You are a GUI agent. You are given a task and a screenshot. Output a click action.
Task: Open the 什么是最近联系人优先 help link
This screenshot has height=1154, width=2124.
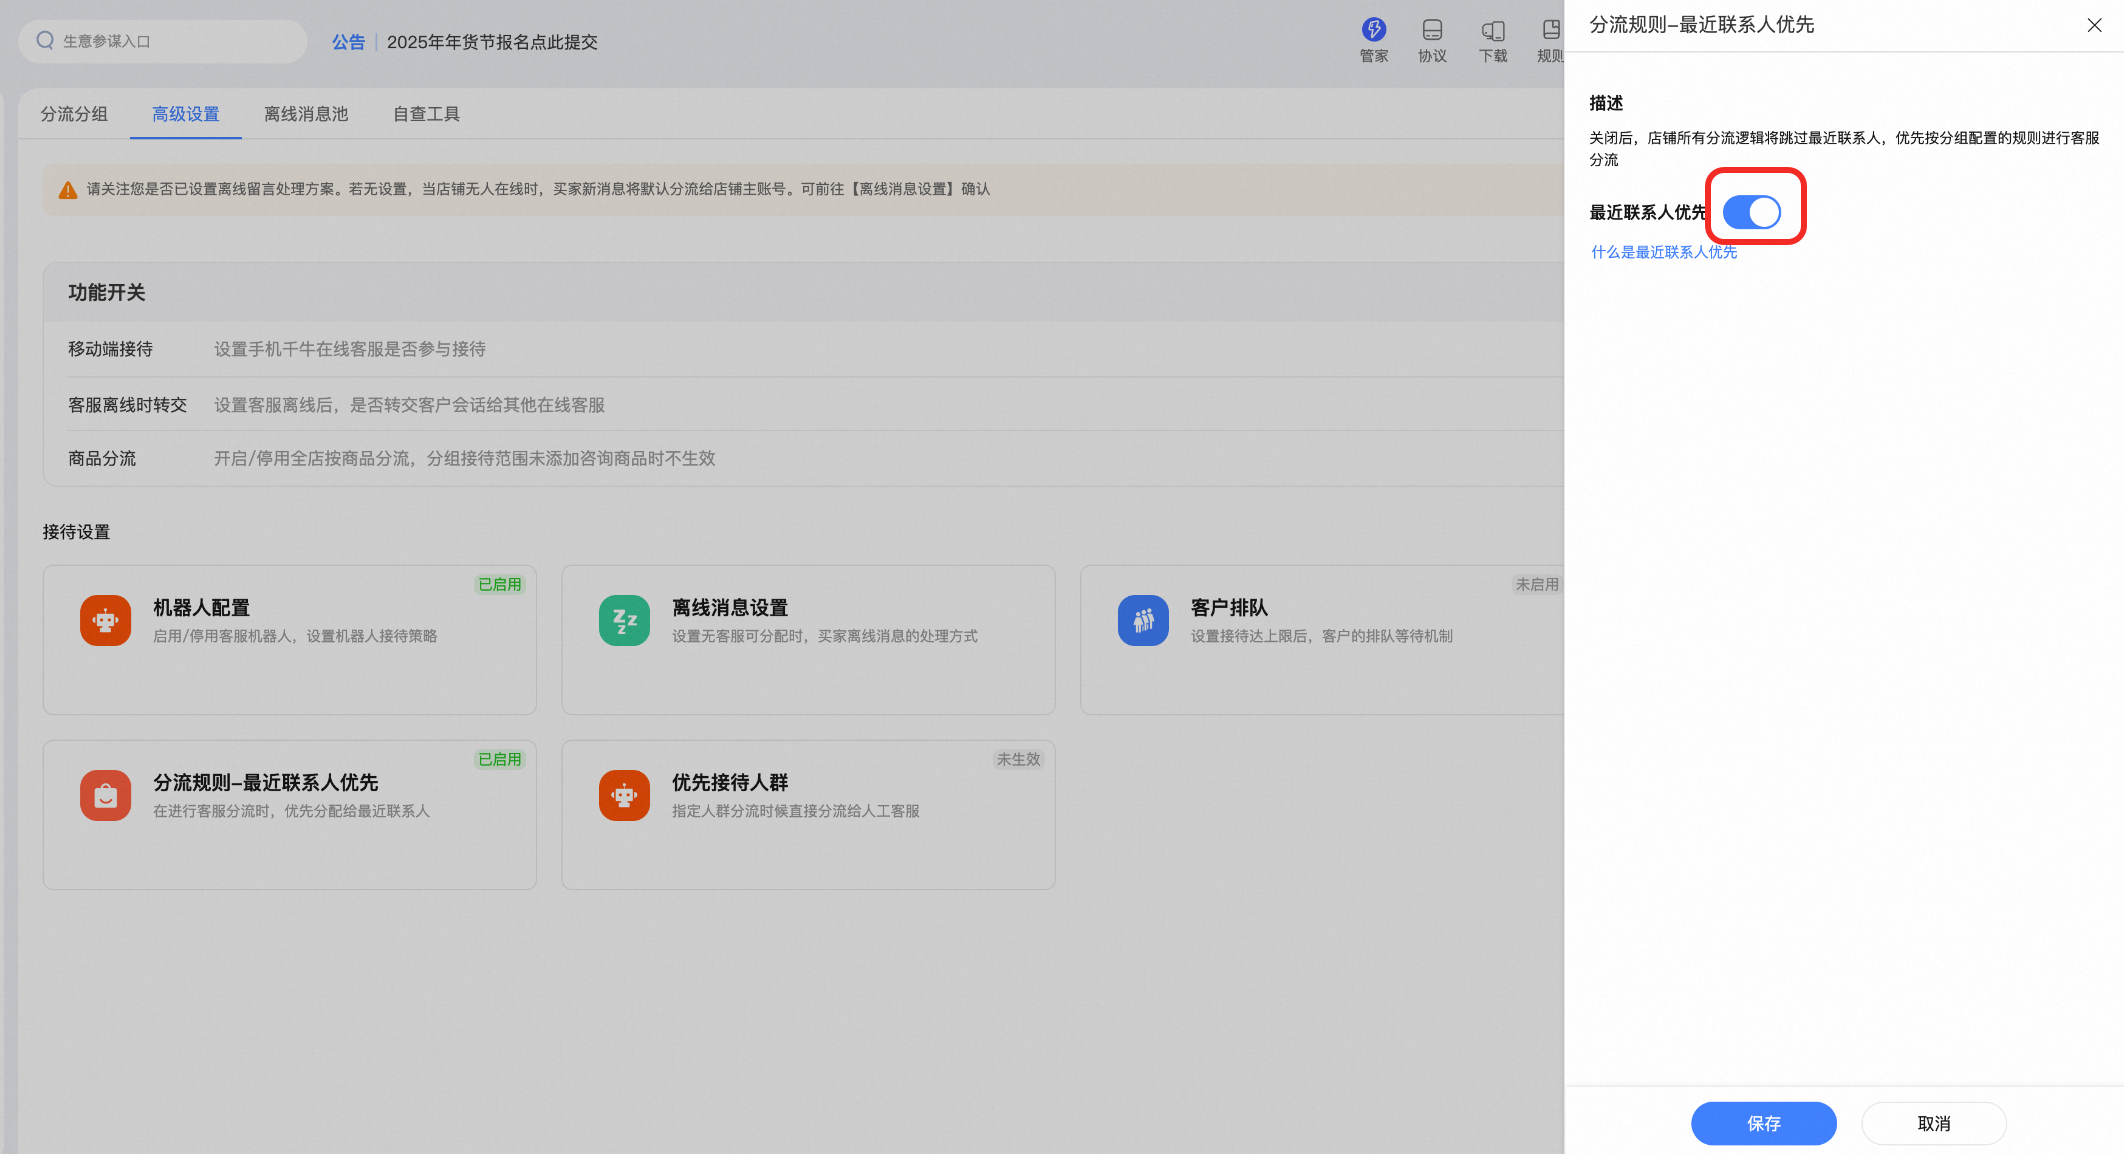point(1664,252)
